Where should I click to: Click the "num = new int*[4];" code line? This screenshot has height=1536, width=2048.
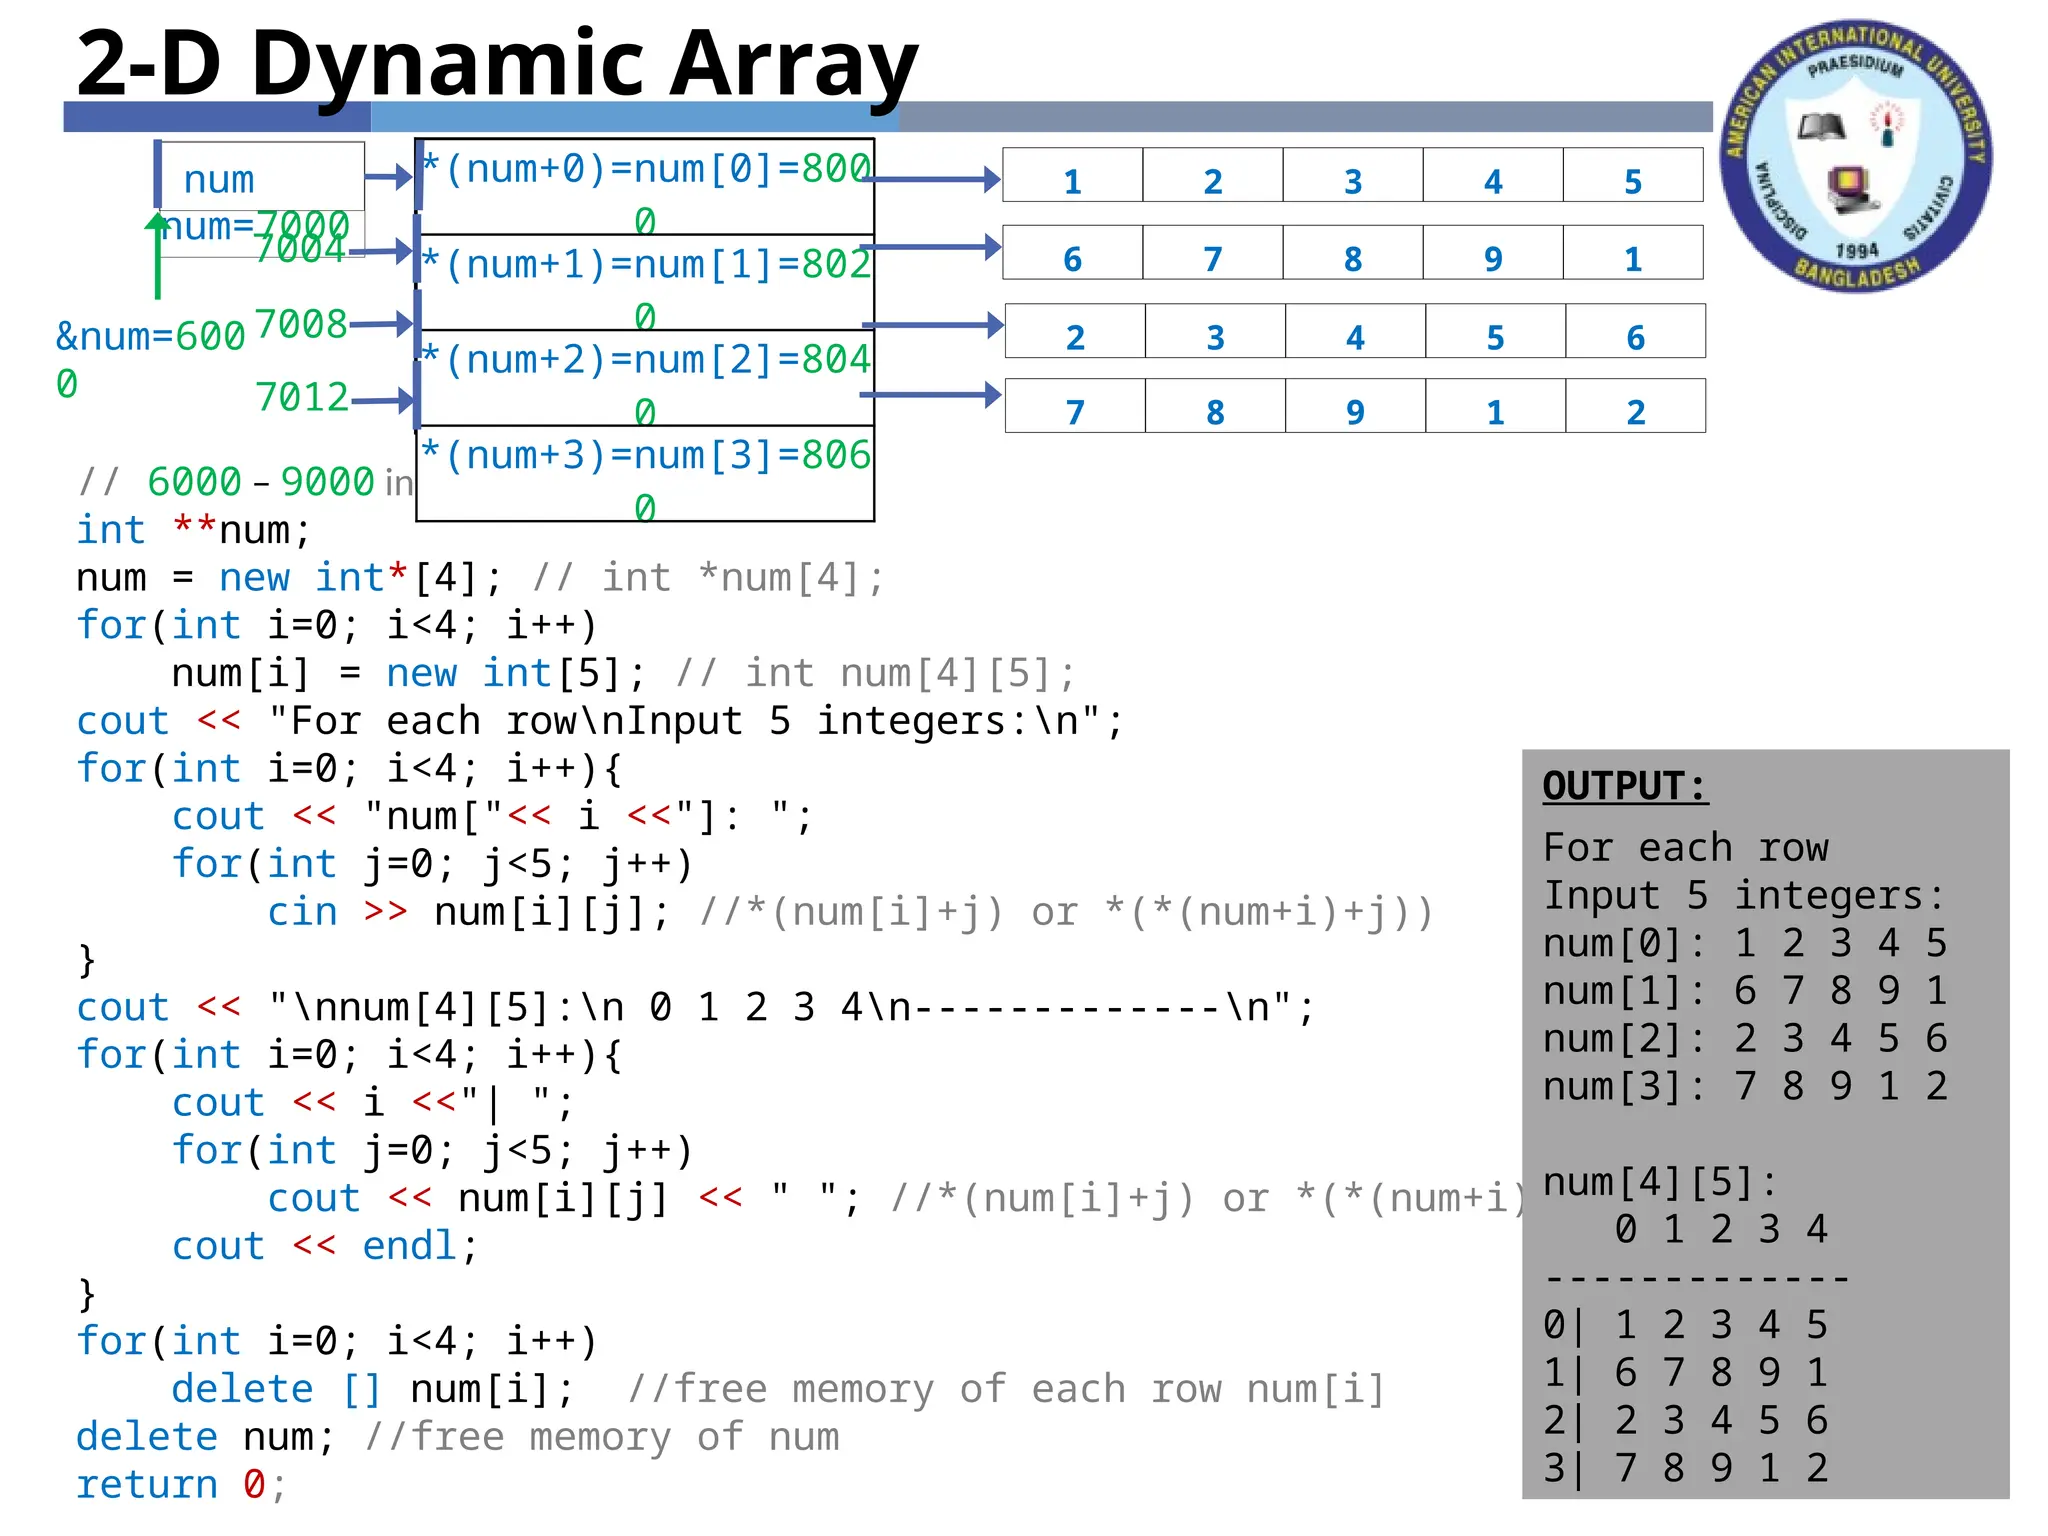289,578
